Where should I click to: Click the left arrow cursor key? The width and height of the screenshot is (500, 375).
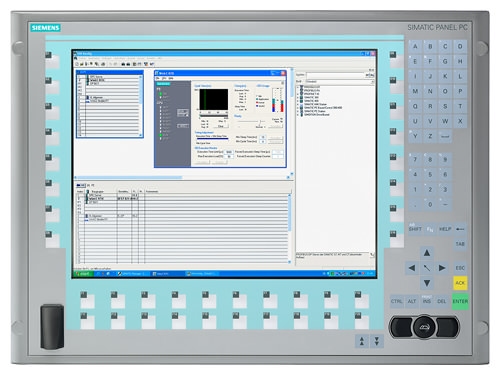click(412, 268)
